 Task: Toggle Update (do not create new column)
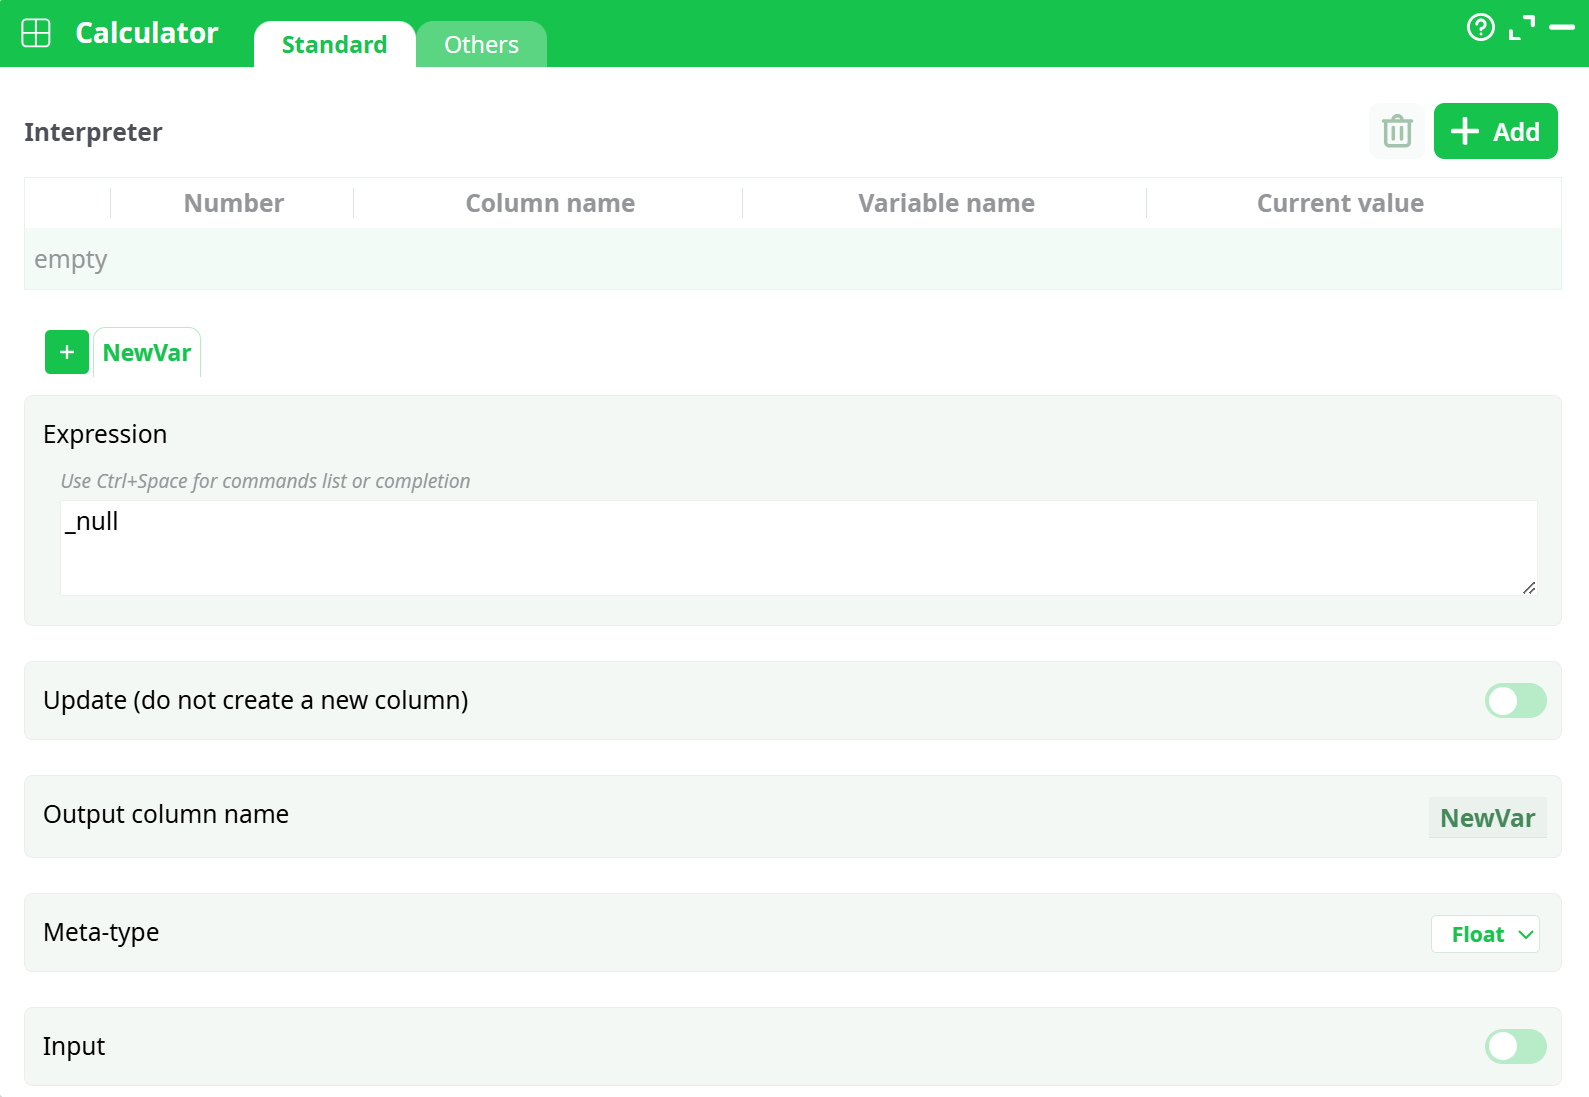pos(1514,700)
